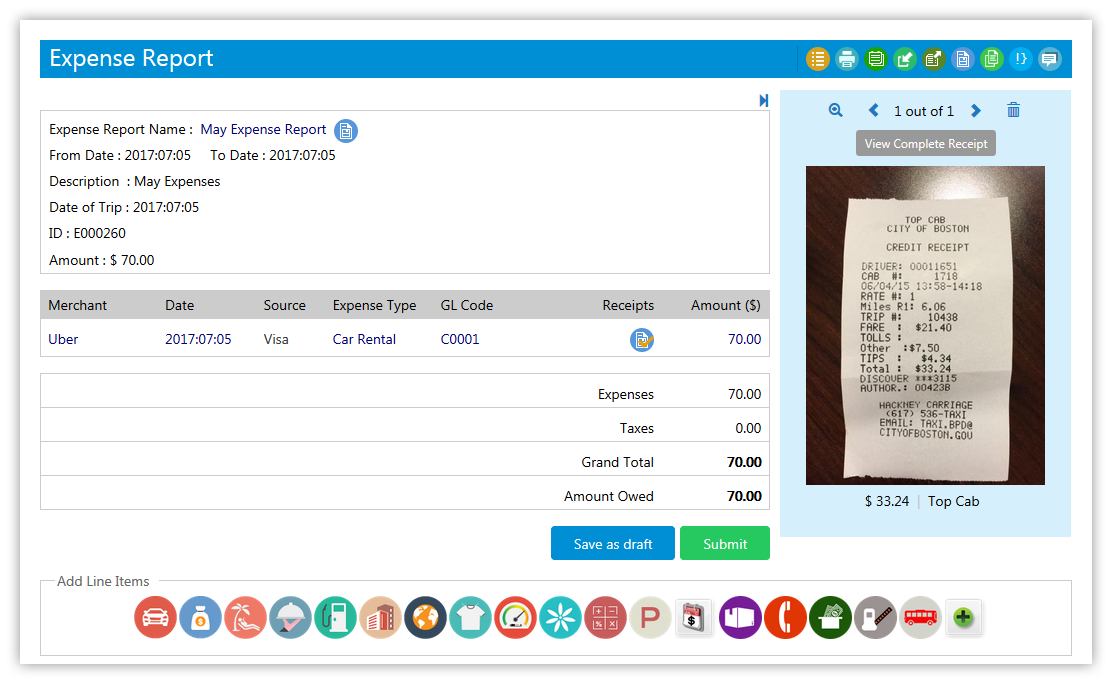Add a vacation palm tree line item
1112x684 pixels.
pos(245,617)
